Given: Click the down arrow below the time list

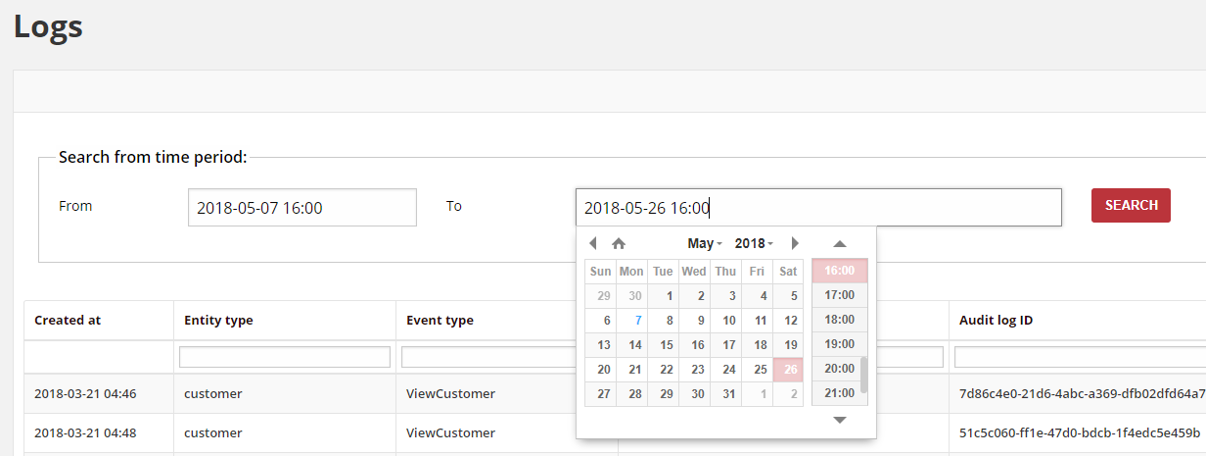Looking at the screenshot, I should click(840, 420).
